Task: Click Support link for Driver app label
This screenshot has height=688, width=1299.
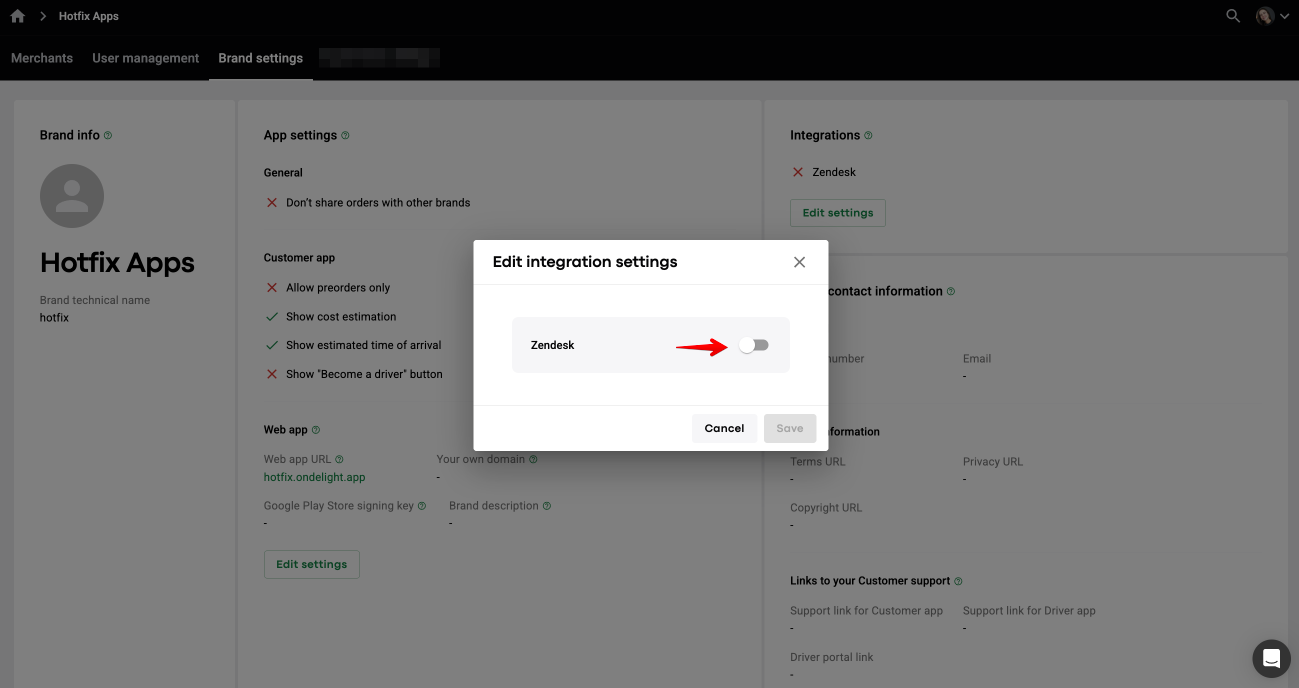Action: point(1029,611)
